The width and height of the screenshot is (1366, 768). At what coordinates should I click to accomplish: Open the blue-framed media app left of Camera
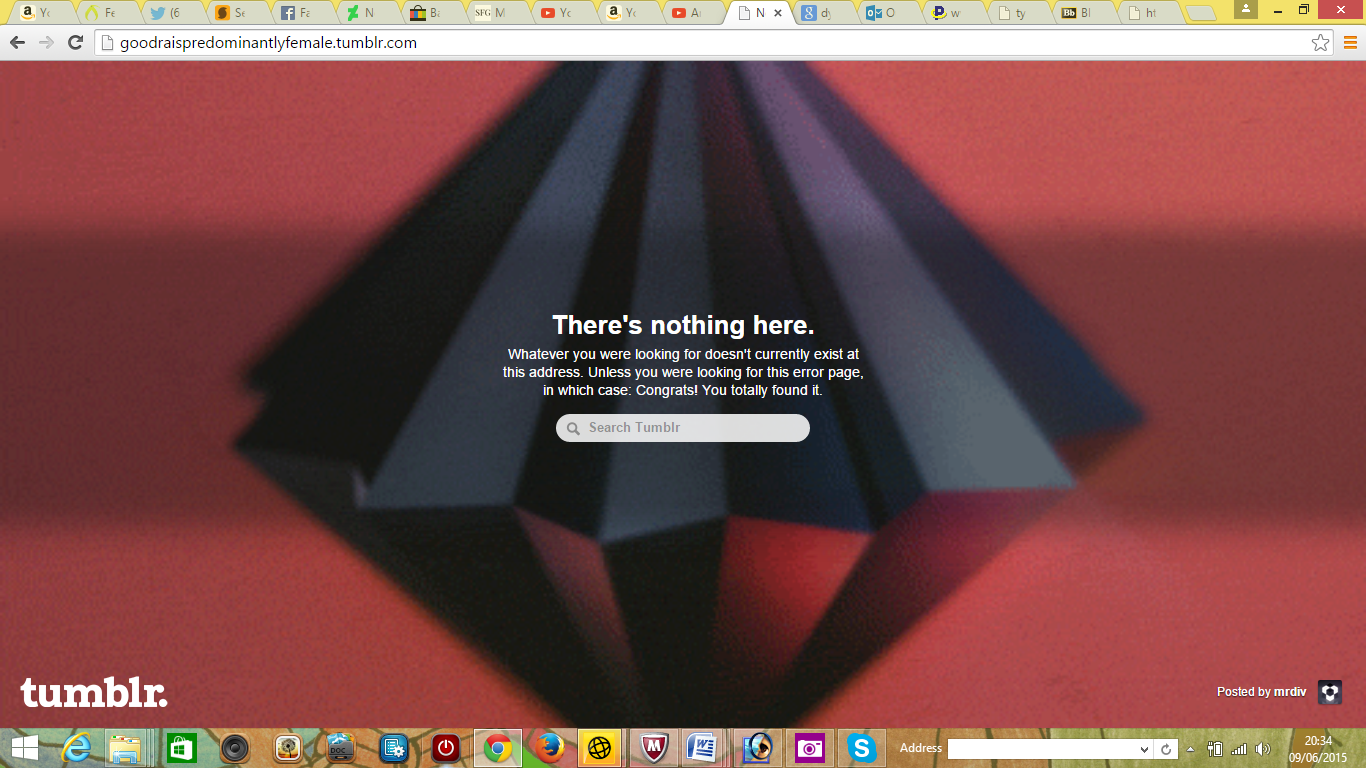point(757,748)
